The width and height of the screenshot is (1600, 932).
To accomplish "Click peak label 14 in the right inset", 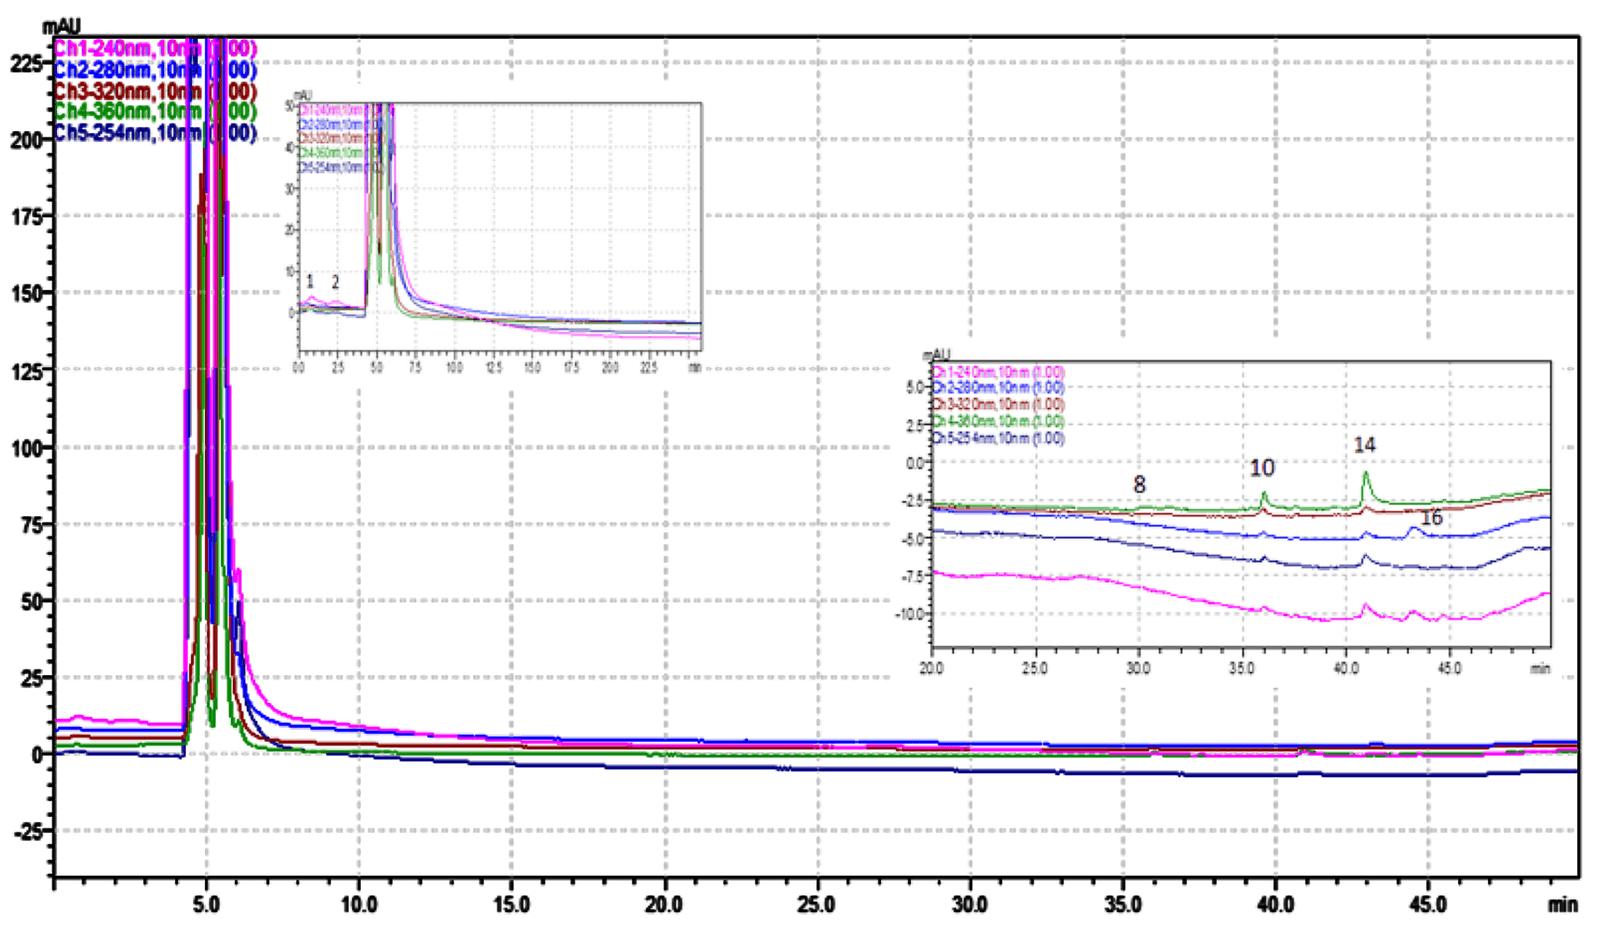I will [x=1366, y=446].
